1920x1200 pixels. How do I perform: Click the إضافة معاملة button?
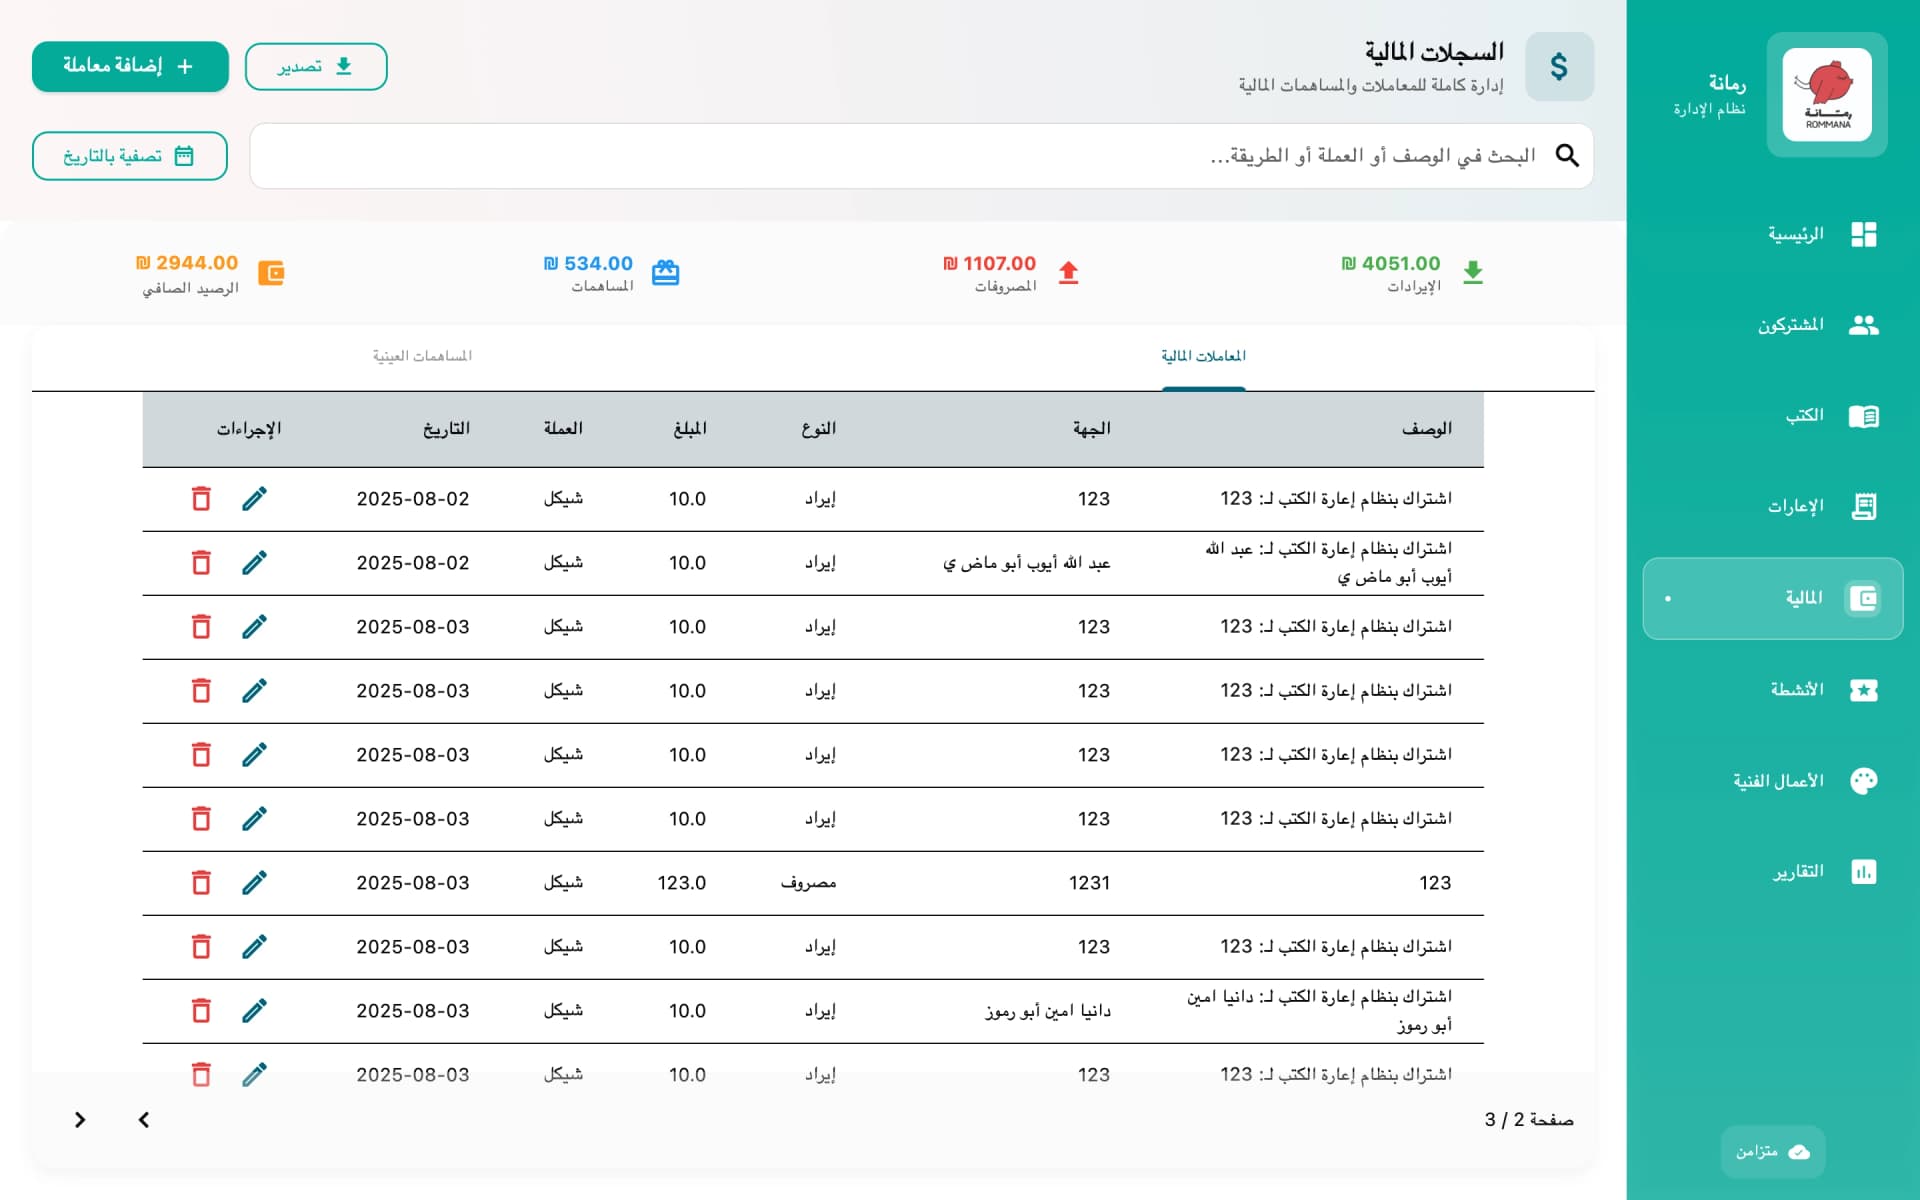[129, 66]
